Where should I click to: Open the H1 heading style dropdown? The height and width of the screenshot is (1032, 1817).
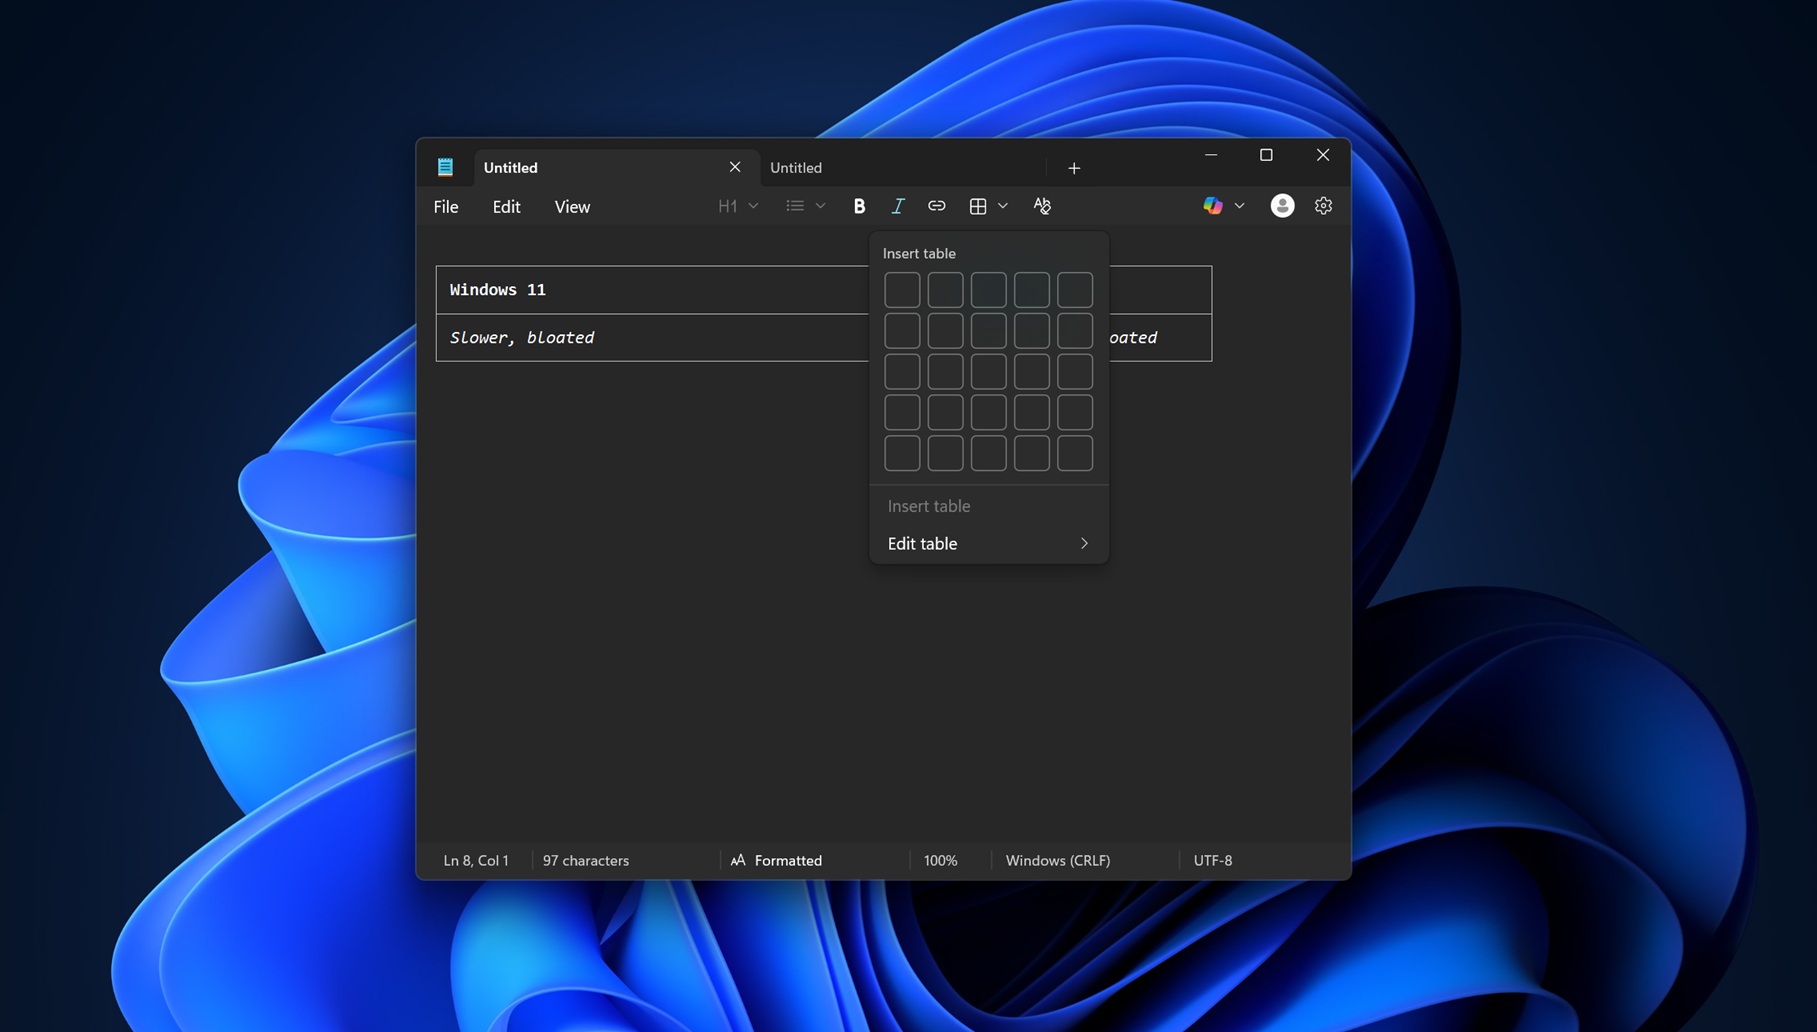point(737,206)
